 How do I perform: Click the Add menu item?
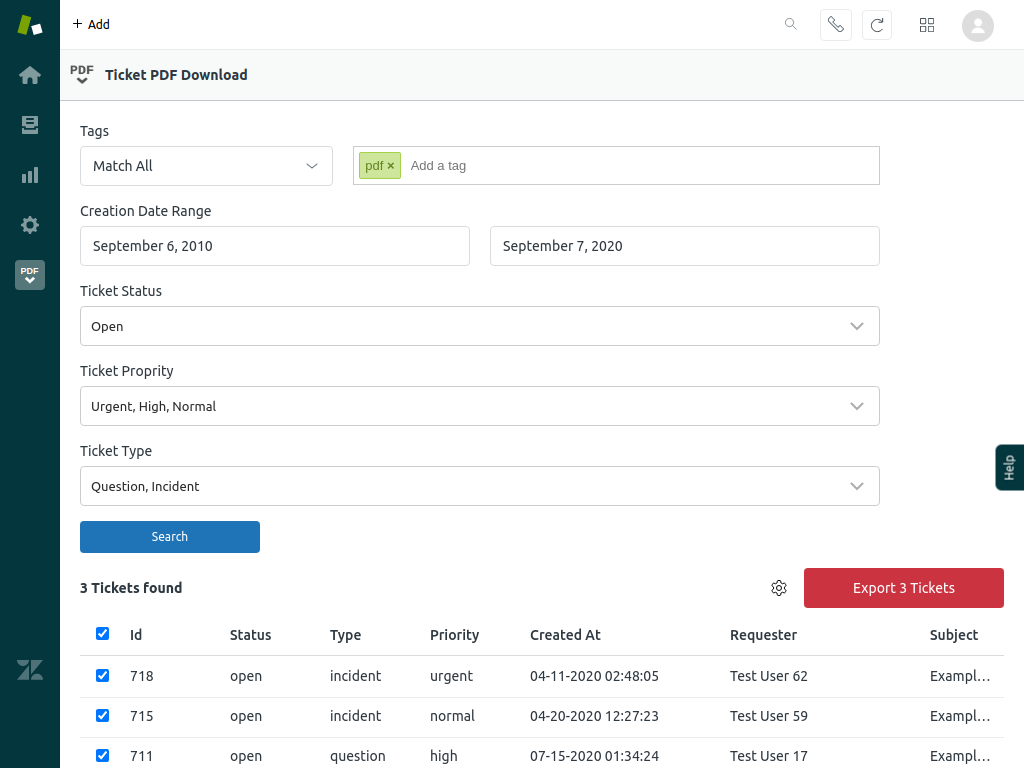pyautogui.click(x=91, y=24)
